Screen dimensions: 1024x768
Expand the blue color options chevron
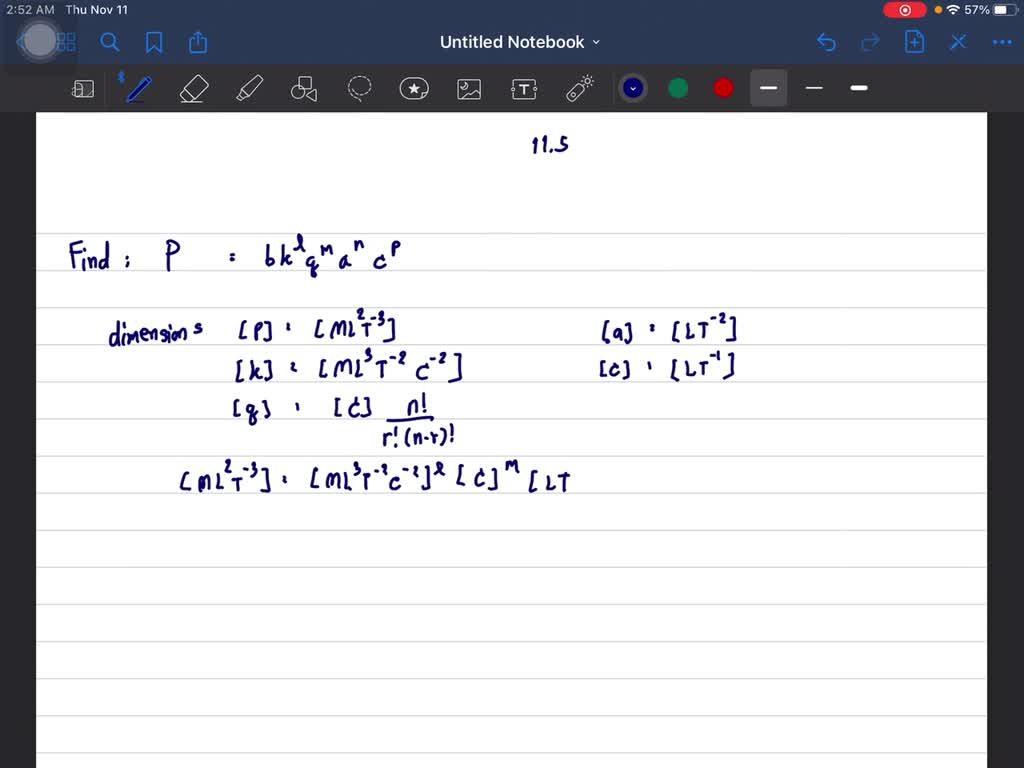632,88
